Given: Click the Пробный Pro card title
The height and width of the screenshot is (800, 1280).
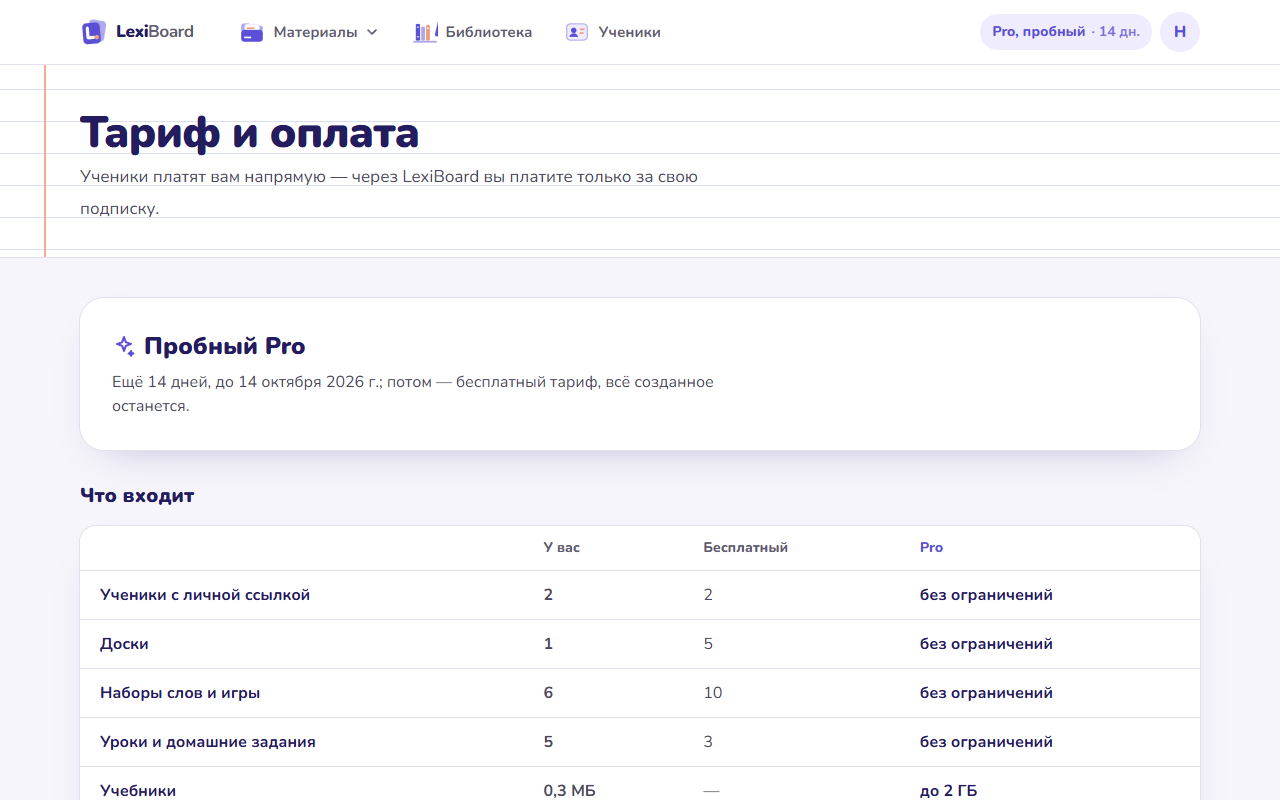Looking at the screenshot, I should [225, 346].
